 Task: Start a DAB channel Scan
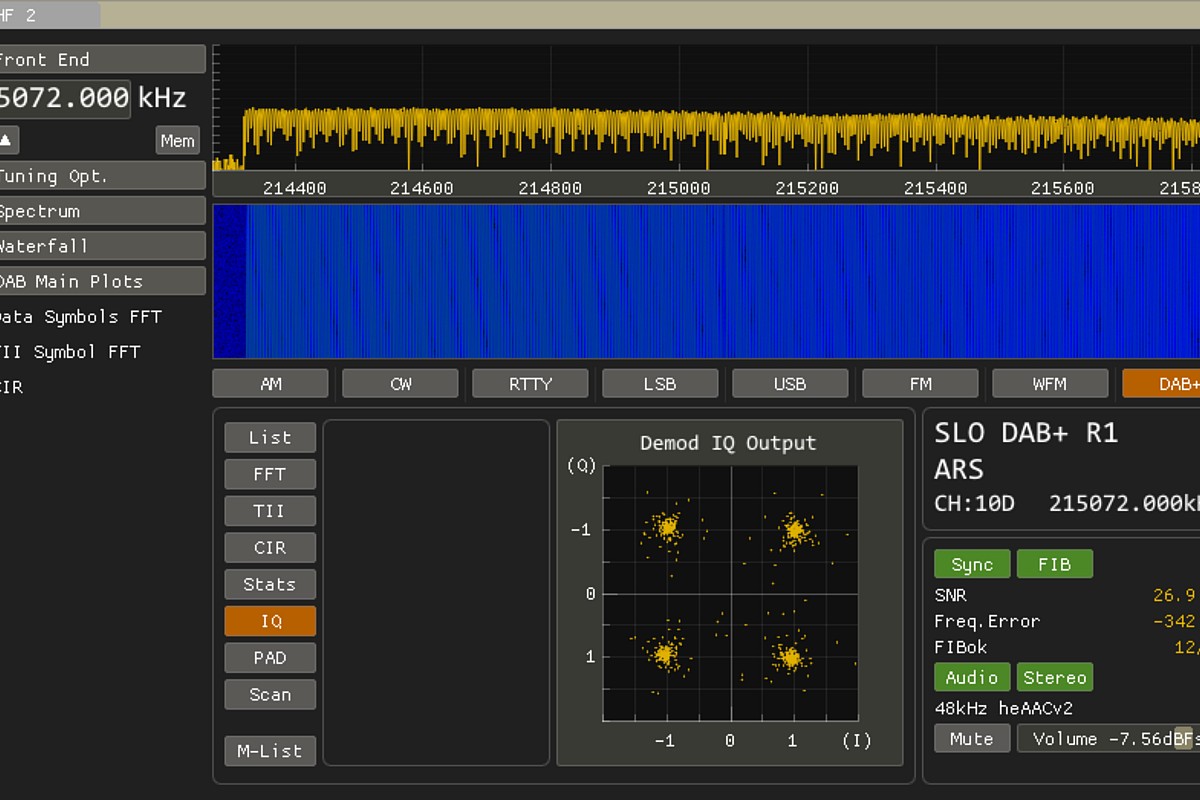tap(270, 694)
